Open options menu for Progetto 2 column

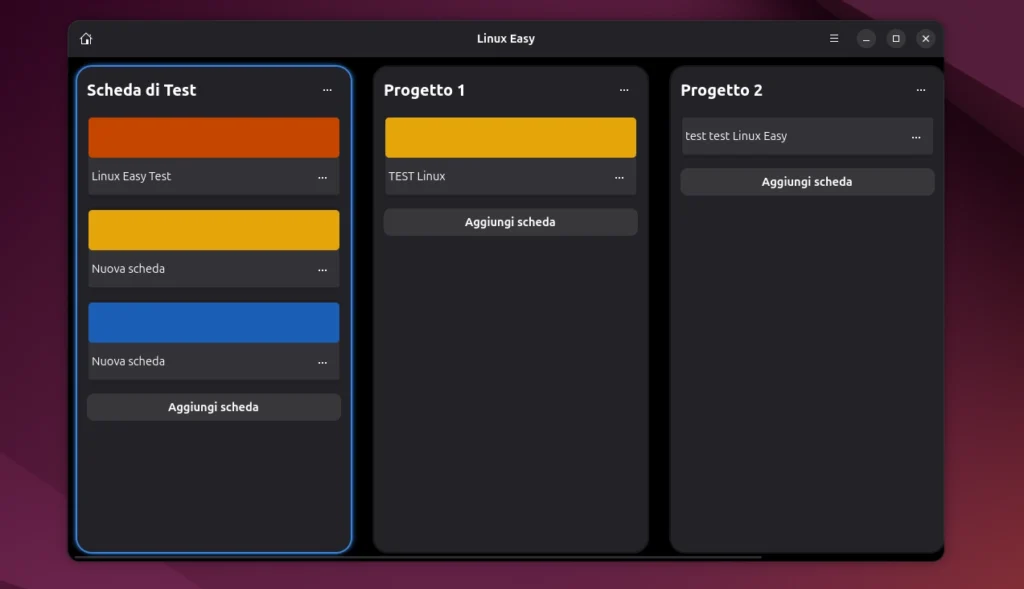tap(920, 90)
